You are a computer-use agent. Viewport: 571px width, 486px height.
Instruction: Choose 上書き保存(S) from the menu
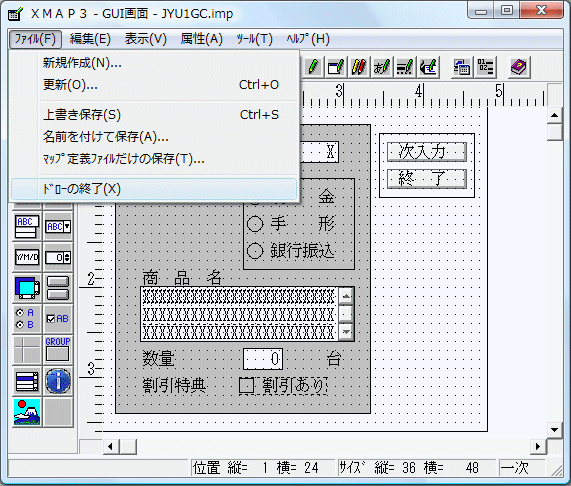(154, 115)
